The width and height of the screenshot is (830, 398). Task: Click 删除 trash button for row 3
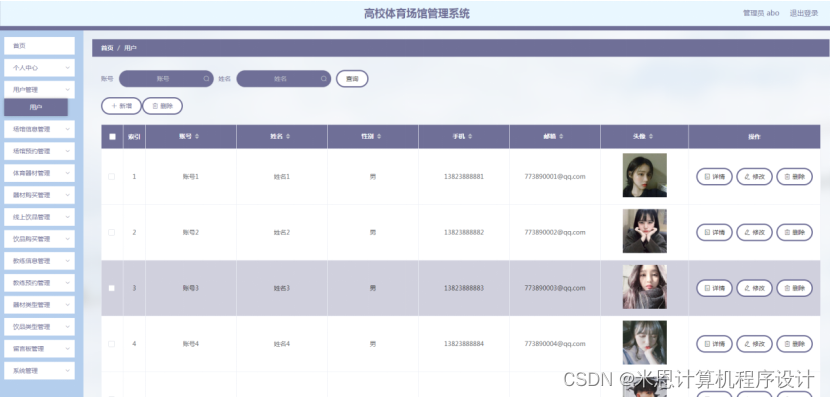(795, 288)
